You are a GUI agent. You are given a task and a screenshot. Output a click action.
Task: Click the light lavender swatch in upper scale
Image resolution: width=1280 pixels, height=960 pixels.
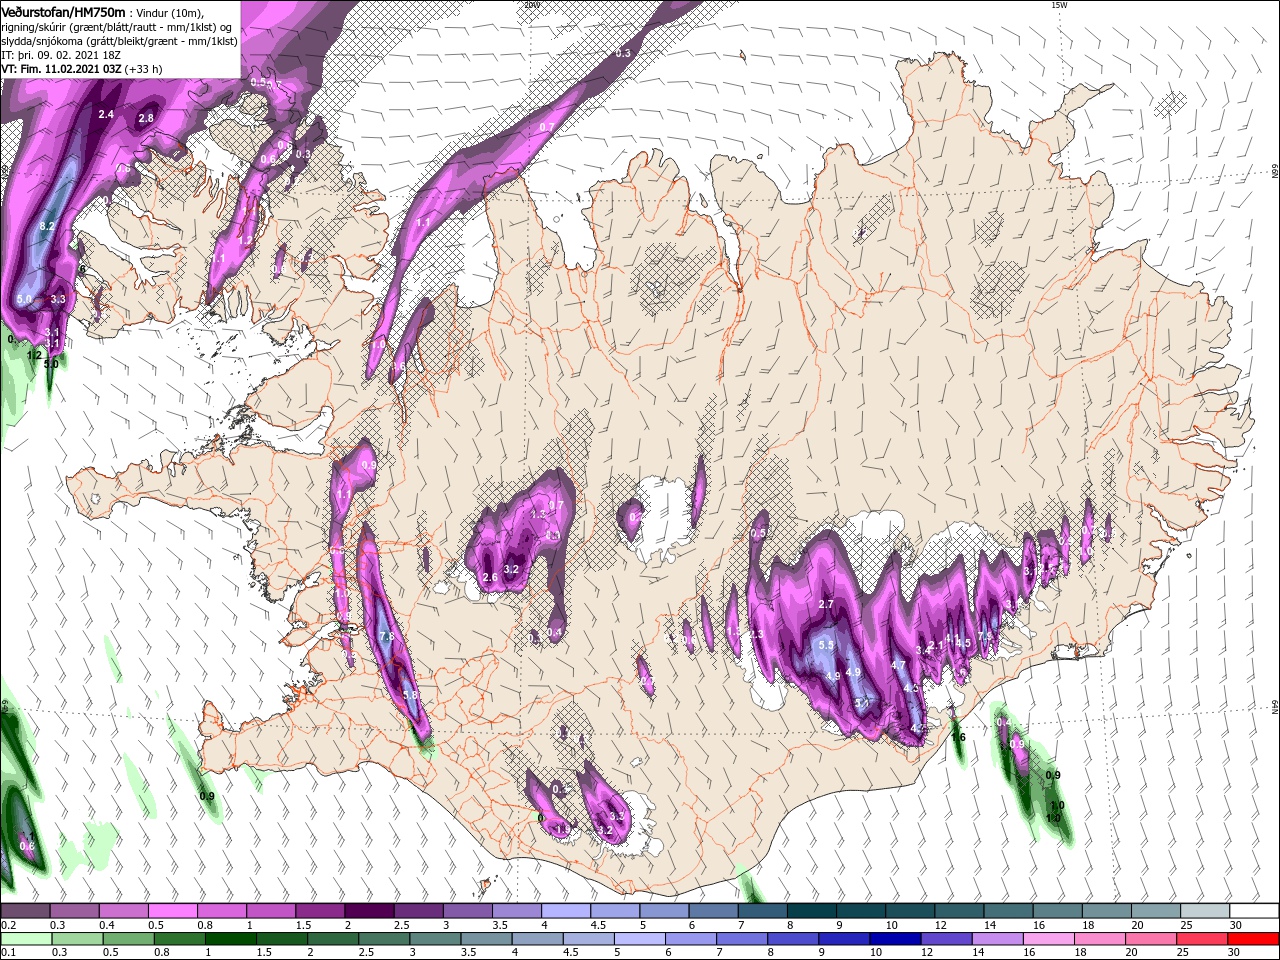point(567,911)
